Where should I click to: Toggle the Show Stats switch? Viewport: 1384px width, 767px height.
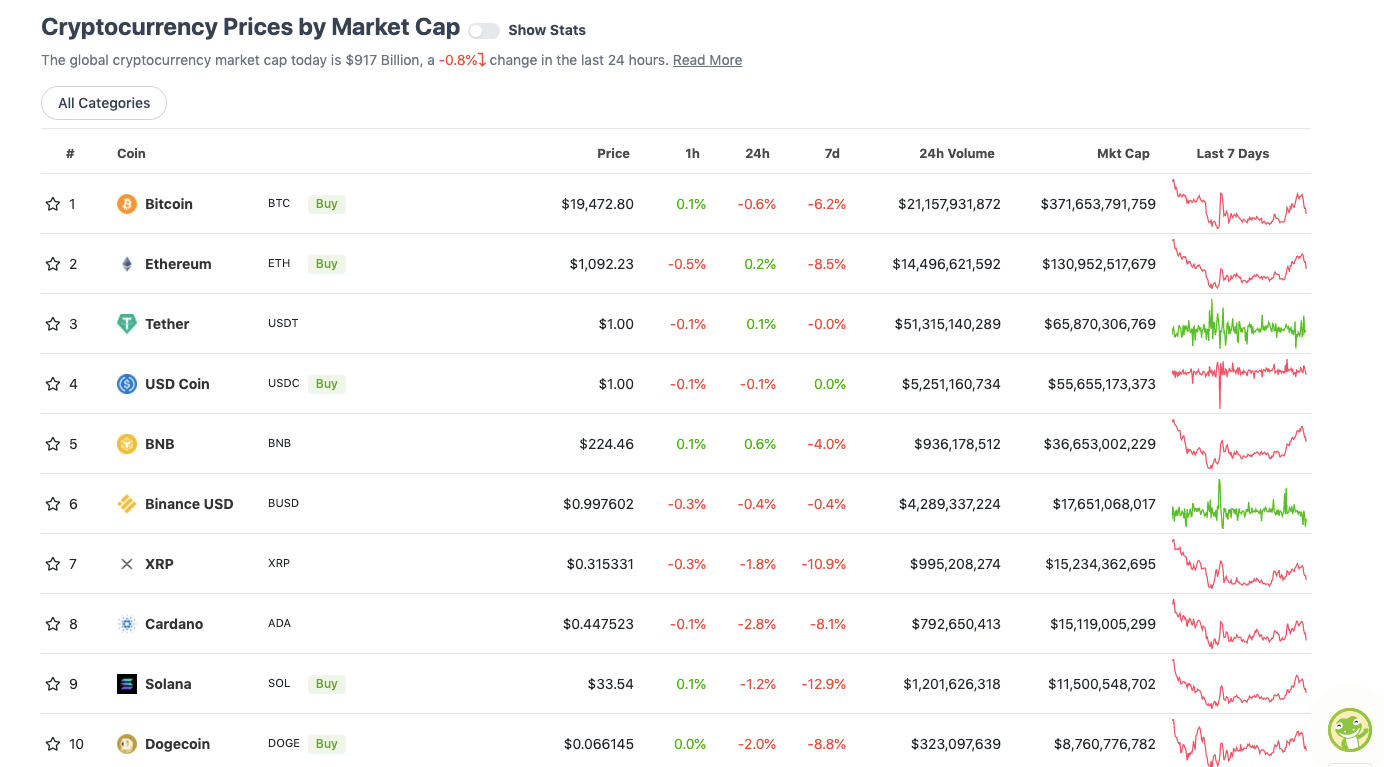484,31
